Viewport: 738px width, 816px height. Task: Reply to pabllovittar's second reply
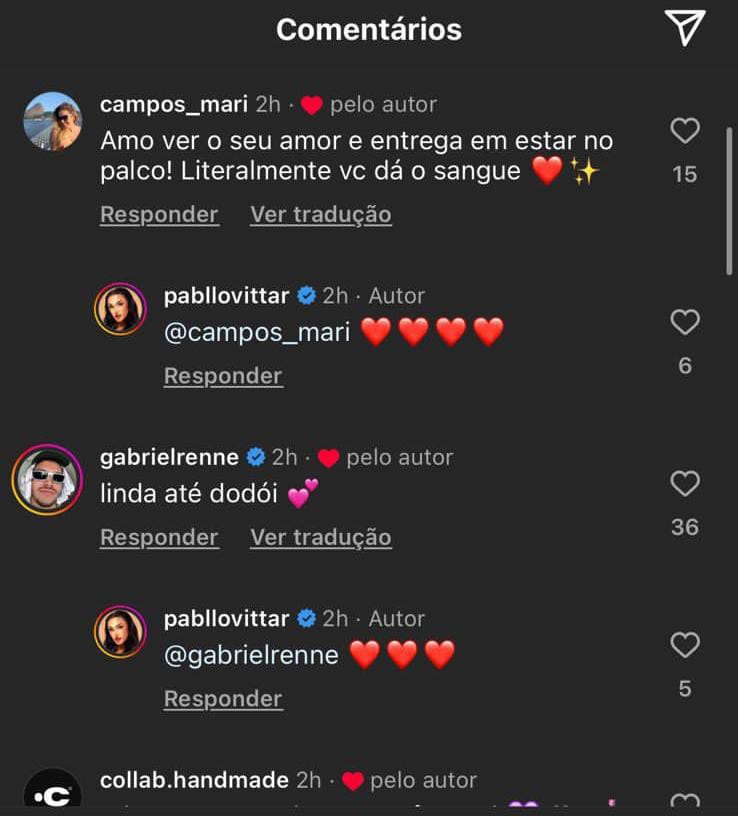coord(223,699)
